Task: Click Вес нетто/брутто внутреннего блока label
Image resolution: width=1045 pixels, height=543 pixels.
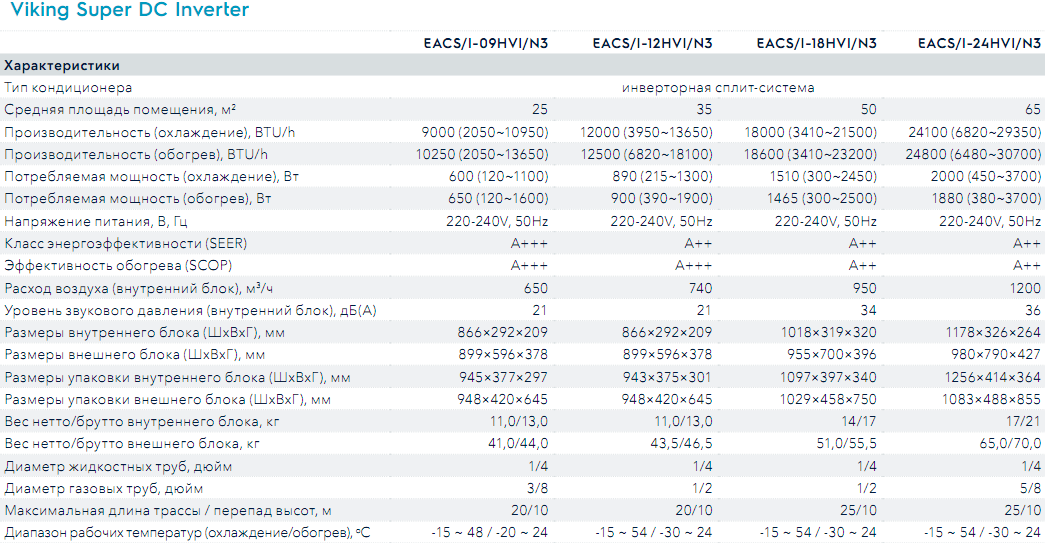Action: pyautogui.click(x=142, y=422)
